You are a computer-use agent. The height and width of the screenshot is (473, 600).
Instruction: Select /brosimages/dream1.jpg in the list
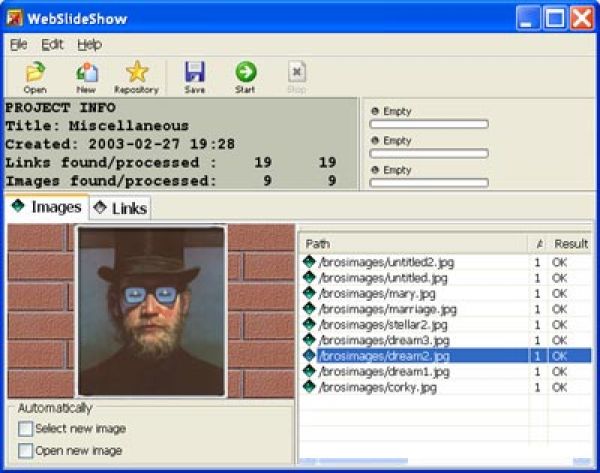point(384,372)
